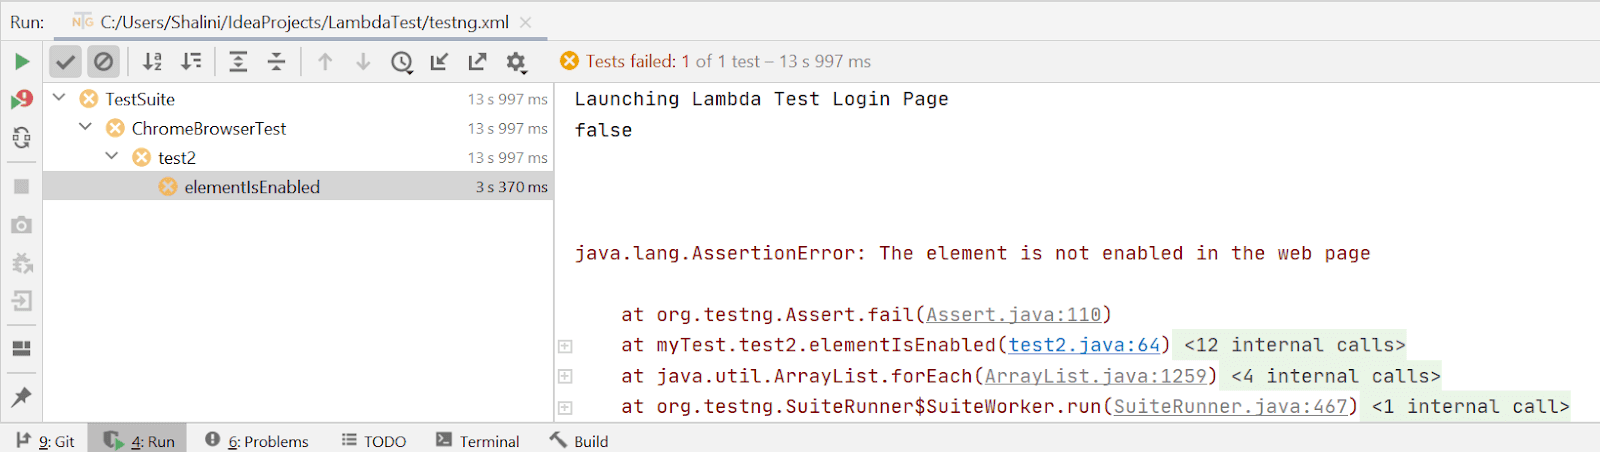Click fold marker beside SuiteRunner line
Viewport: 1600px width, 452px height.
565,407
